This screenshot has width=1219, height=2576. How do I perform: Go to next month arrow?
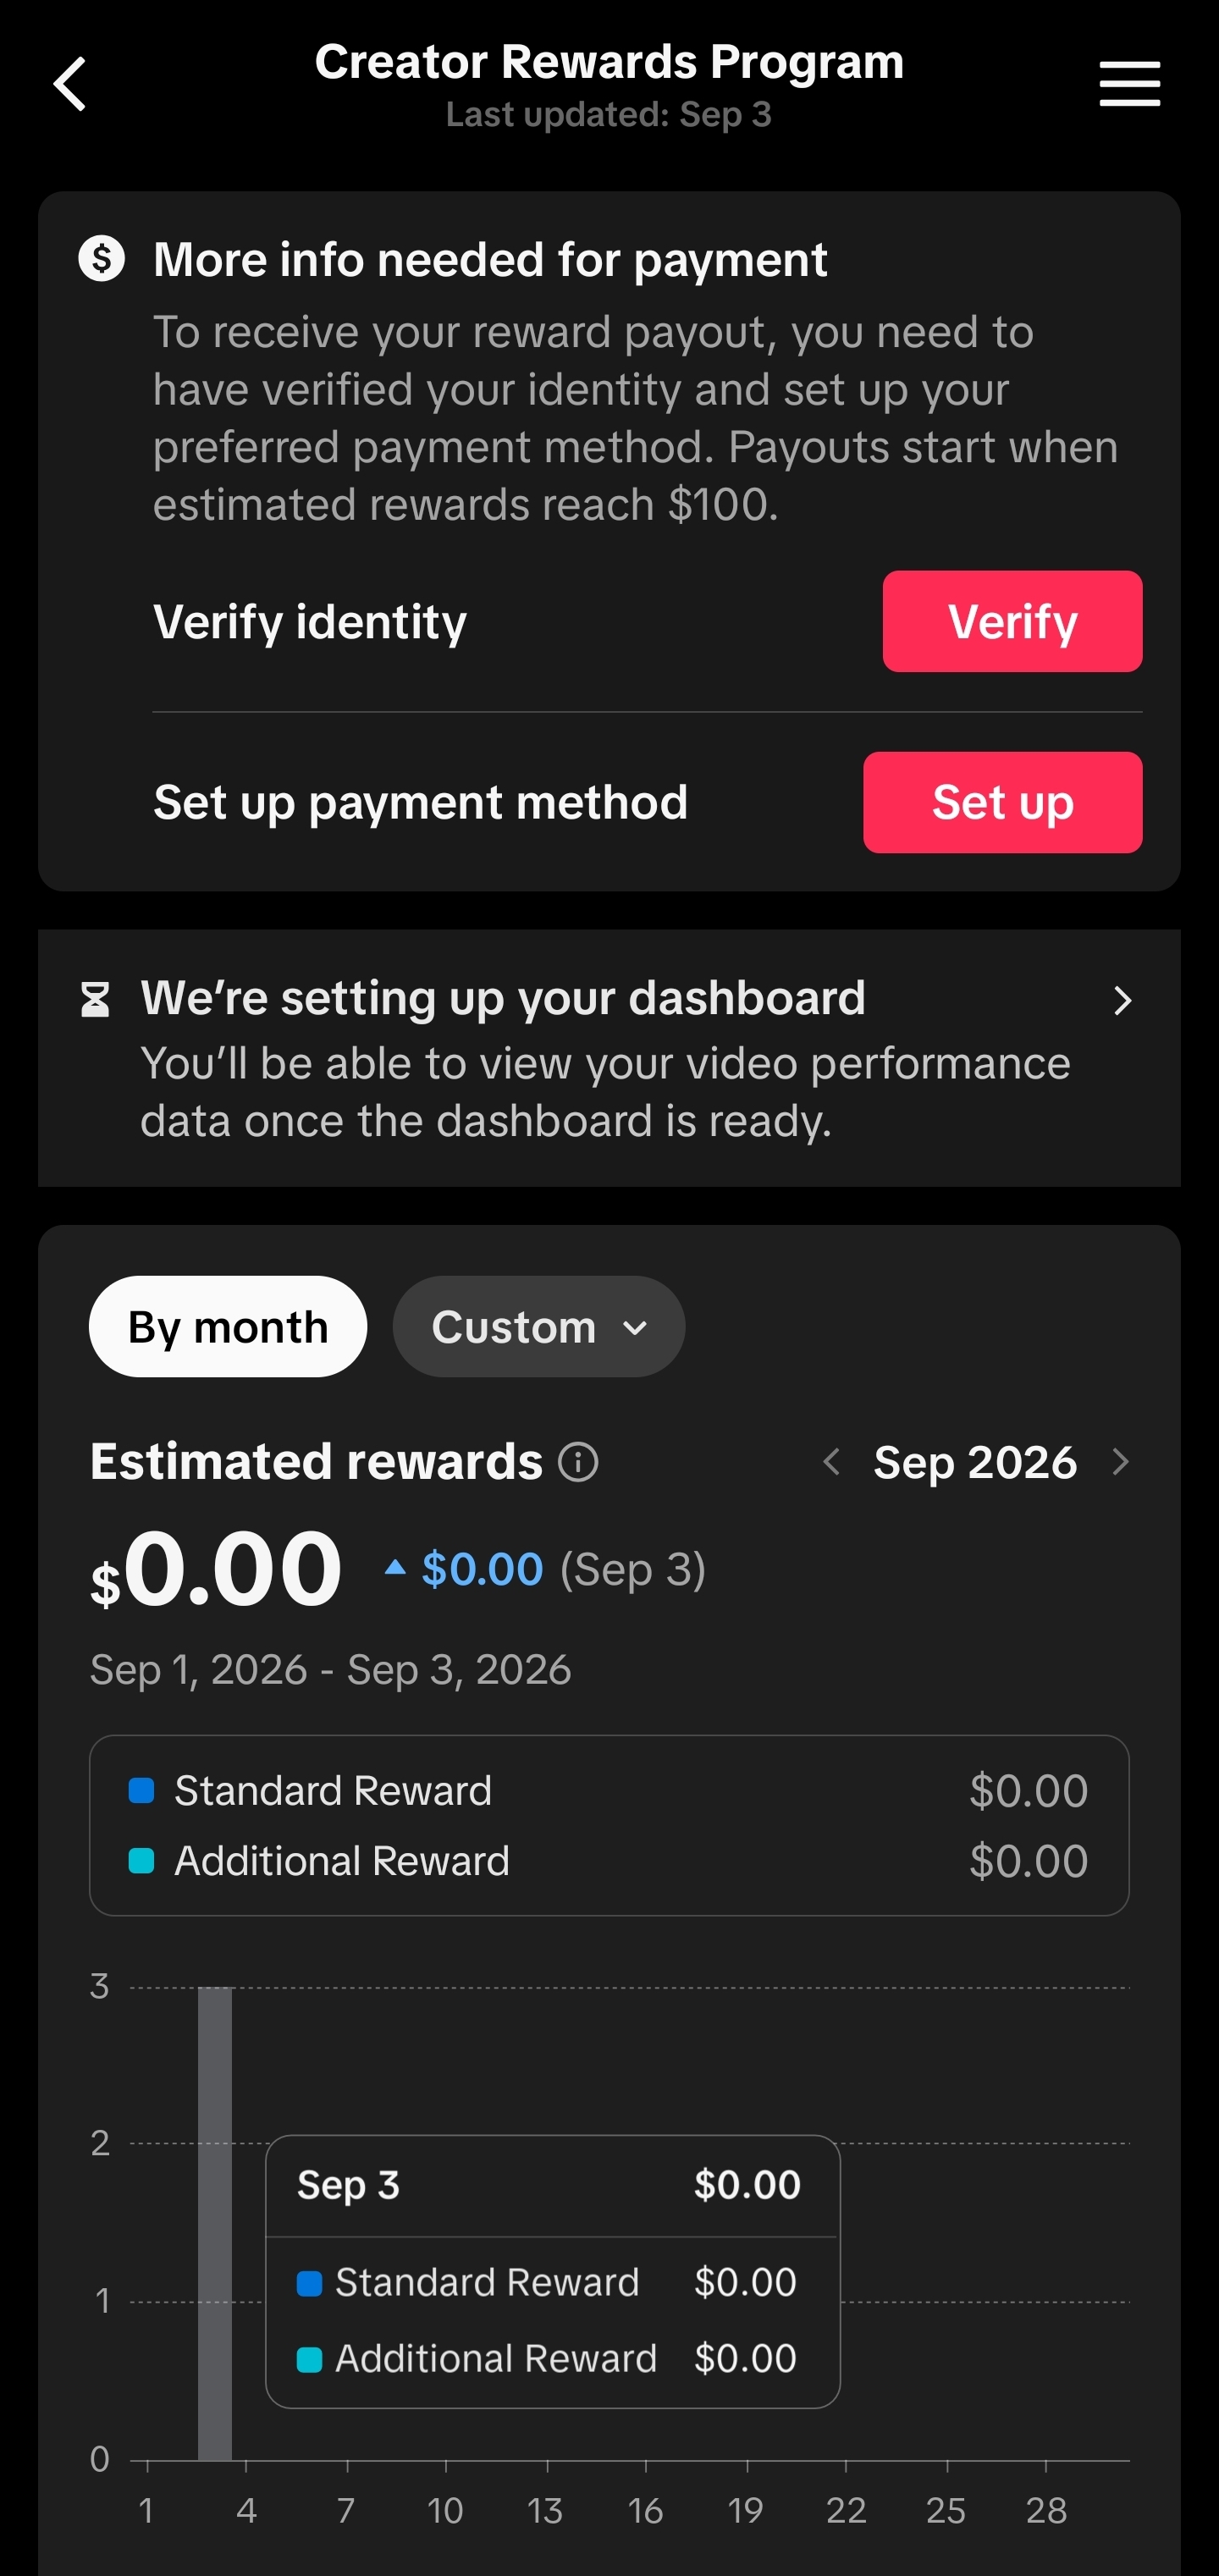pos(1120,1462)
